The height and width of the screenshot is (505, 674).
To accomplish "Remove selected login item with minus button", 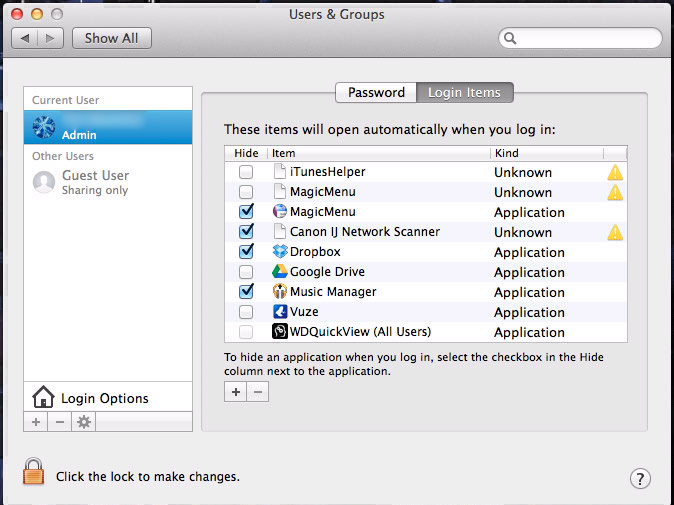I will (x=258, y=392).
